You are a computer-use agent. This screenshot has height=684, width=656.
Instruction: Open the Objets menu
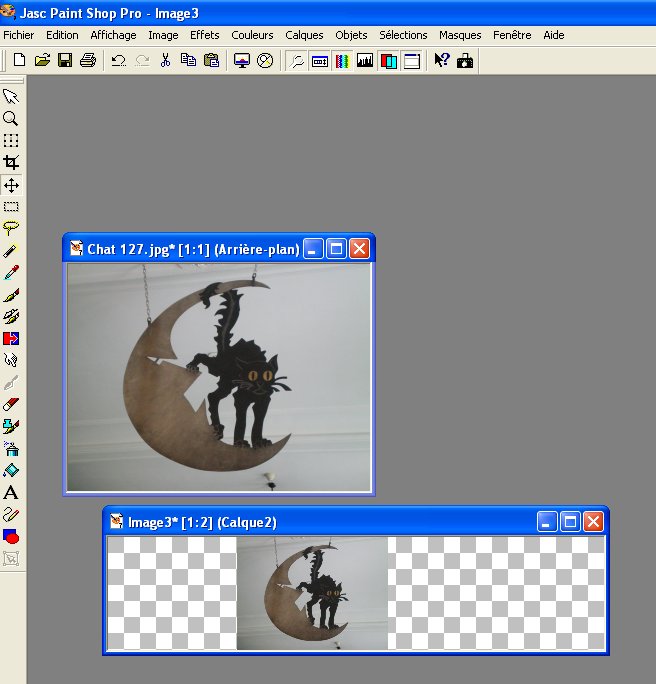pyautogui.click(x=351, y=35)
